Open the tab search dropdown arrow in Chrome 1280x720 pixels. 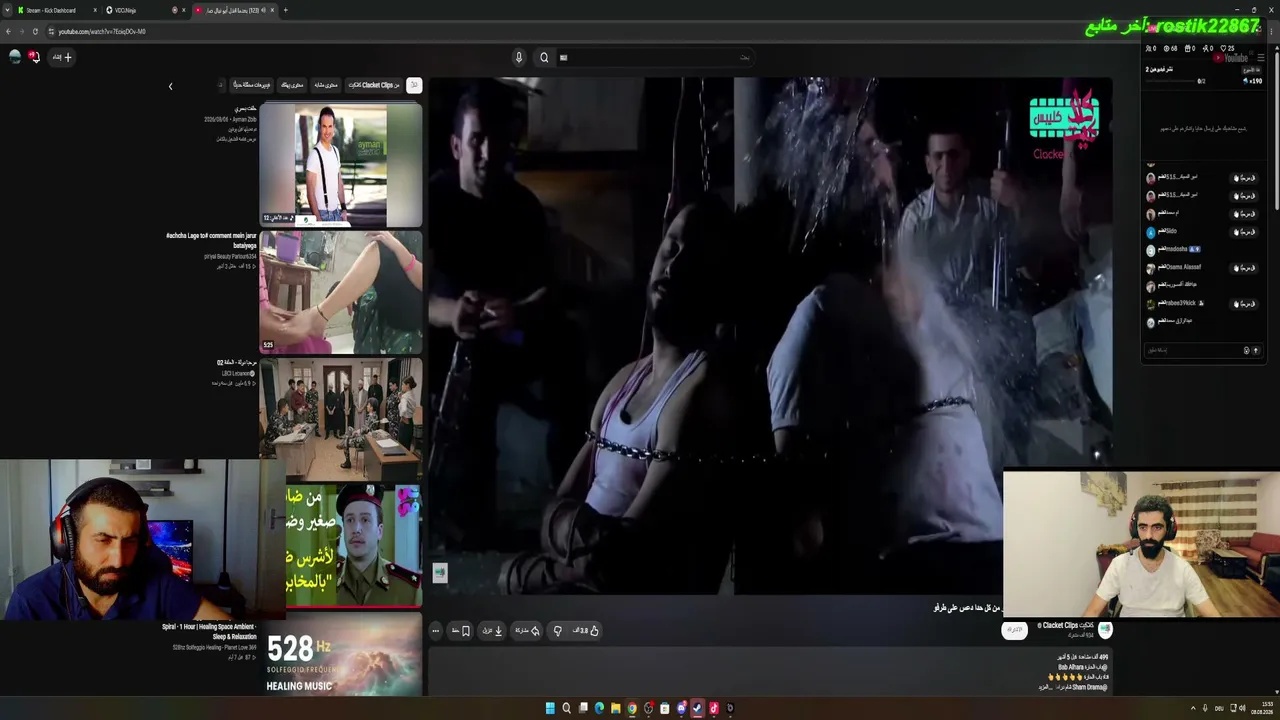click(x=7, y=10)
